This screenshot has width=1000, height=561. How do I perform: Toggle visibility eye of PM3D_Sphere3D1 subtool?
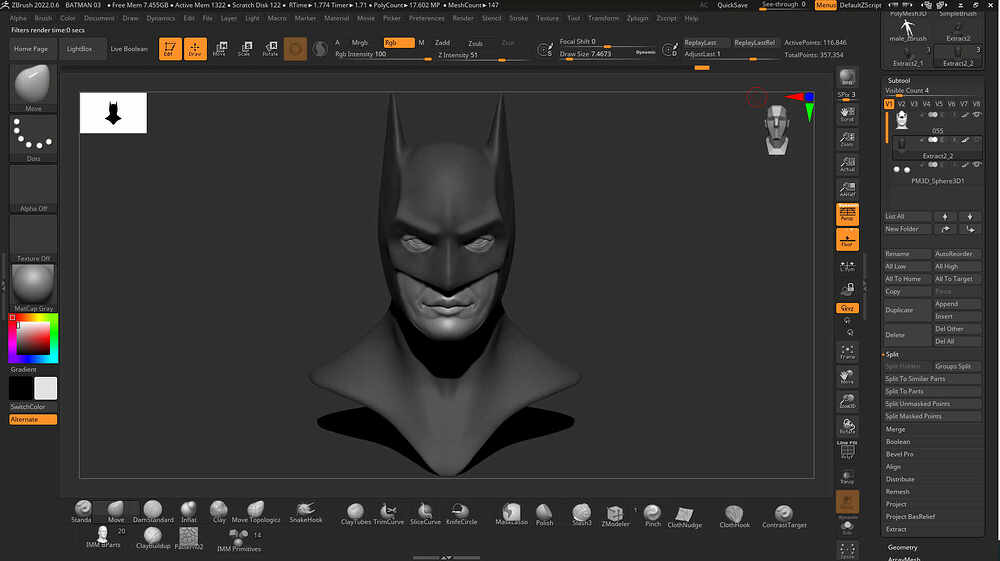[x=976, y=164]
